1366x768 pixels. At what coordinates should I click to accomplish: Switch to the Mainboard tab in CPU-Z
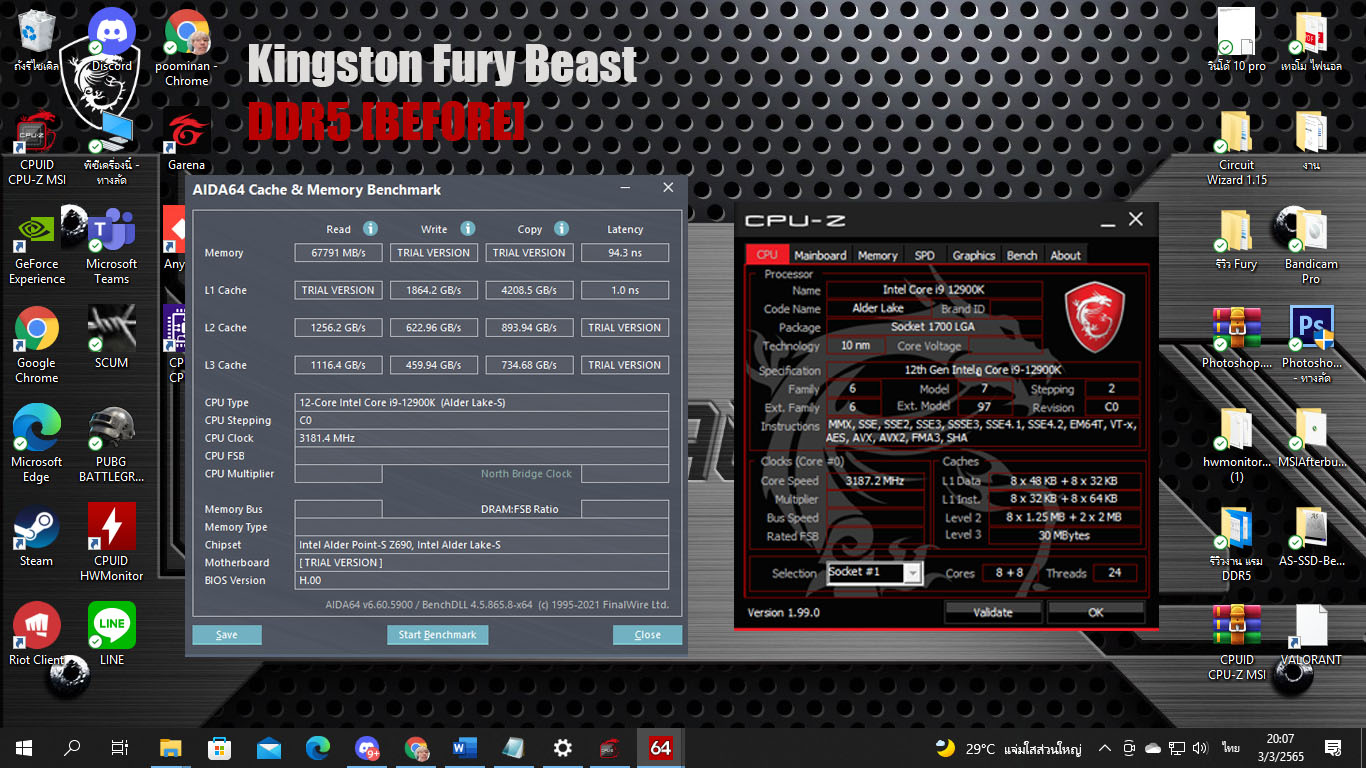pyautogui.click(x=820, y=255)
